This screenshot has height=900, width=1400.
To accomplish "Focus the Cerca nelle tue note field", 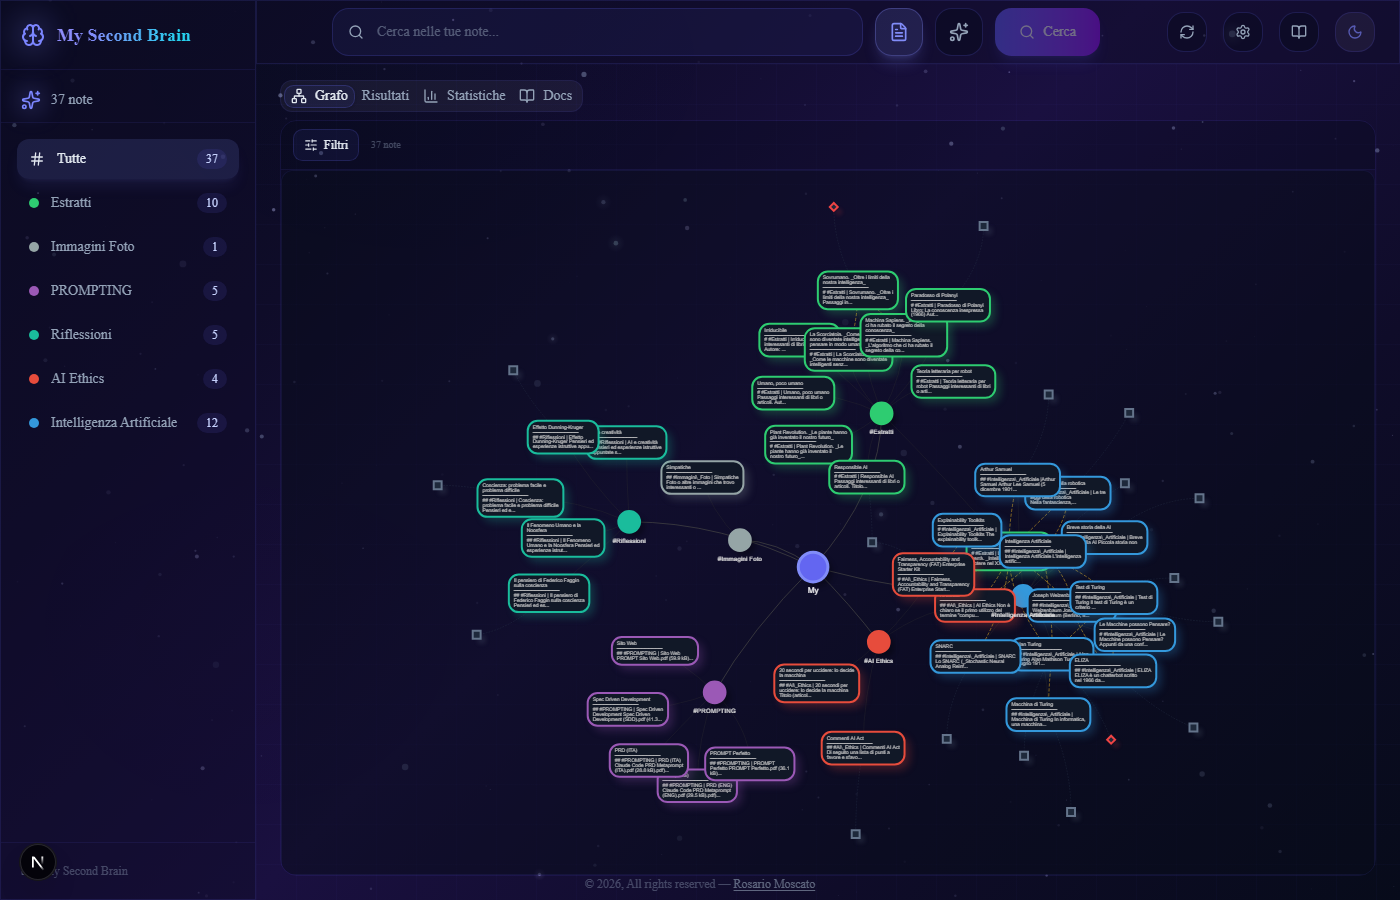I will [x=597, y=32].
